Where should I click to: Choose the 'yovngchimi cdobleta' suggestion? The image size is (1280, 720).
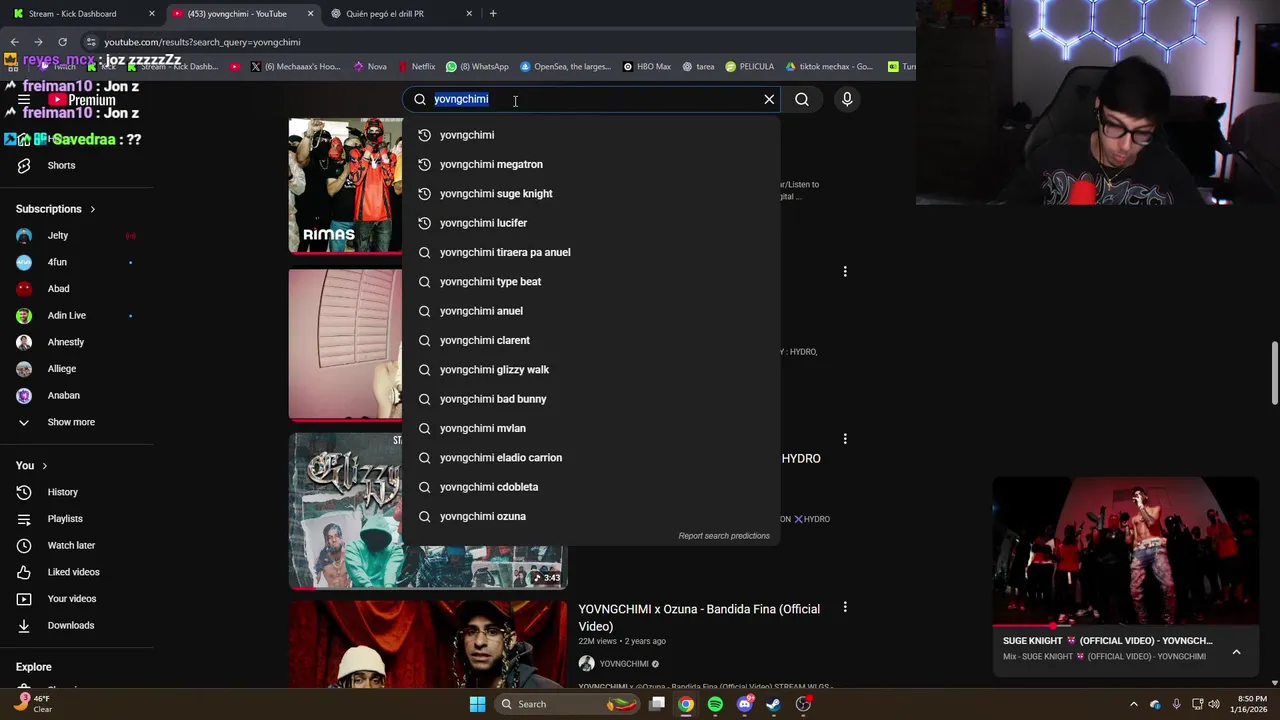click(591, 487)
